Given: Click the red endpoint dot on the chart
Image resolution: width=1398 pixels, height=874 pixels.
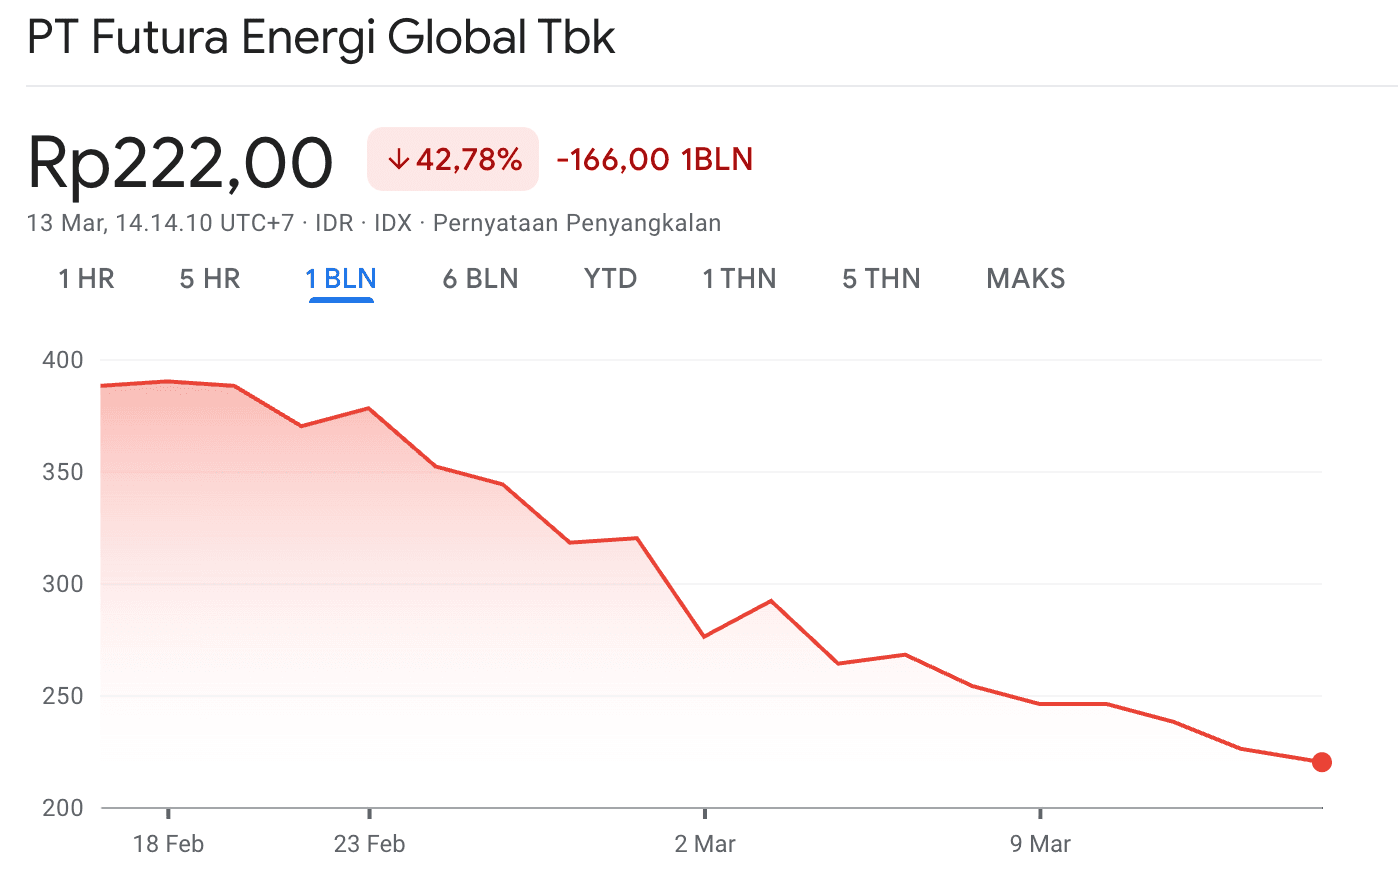Looking at the screenshot, I should point(1323,762).
